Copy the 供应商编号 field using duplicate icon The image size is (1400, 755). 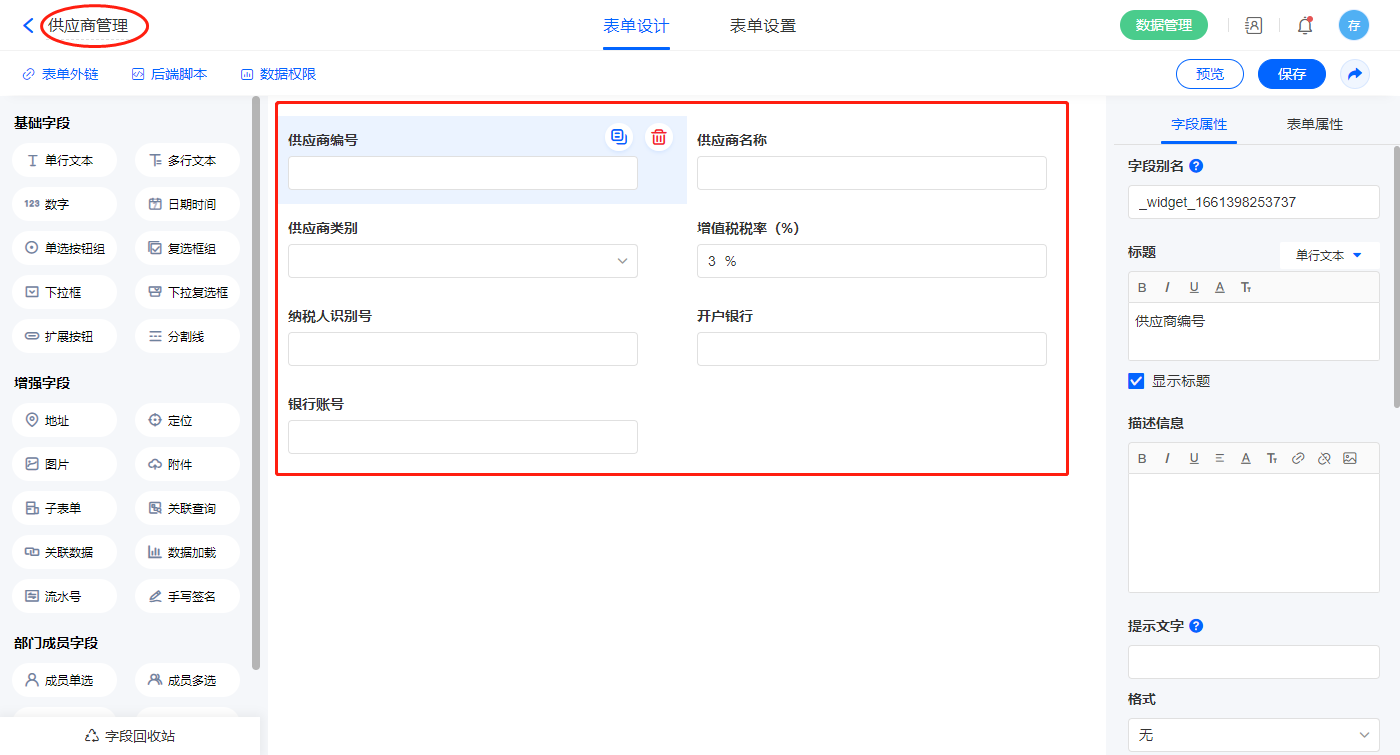(619, 138)
